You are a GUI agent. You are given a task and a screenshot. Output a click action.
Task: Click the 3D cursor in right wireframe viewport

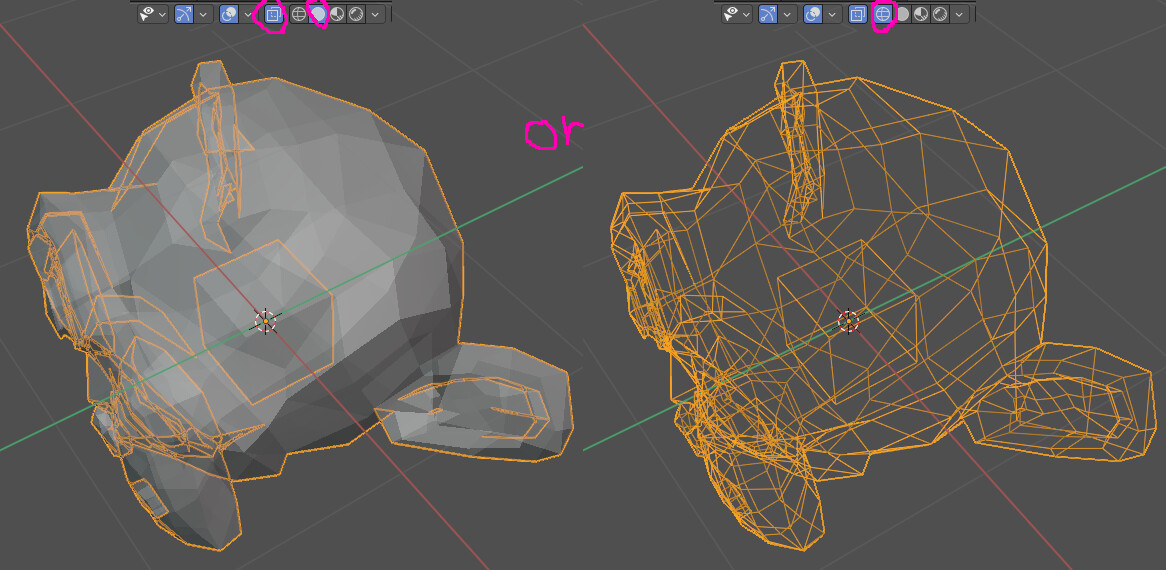[x=848, y=321]
